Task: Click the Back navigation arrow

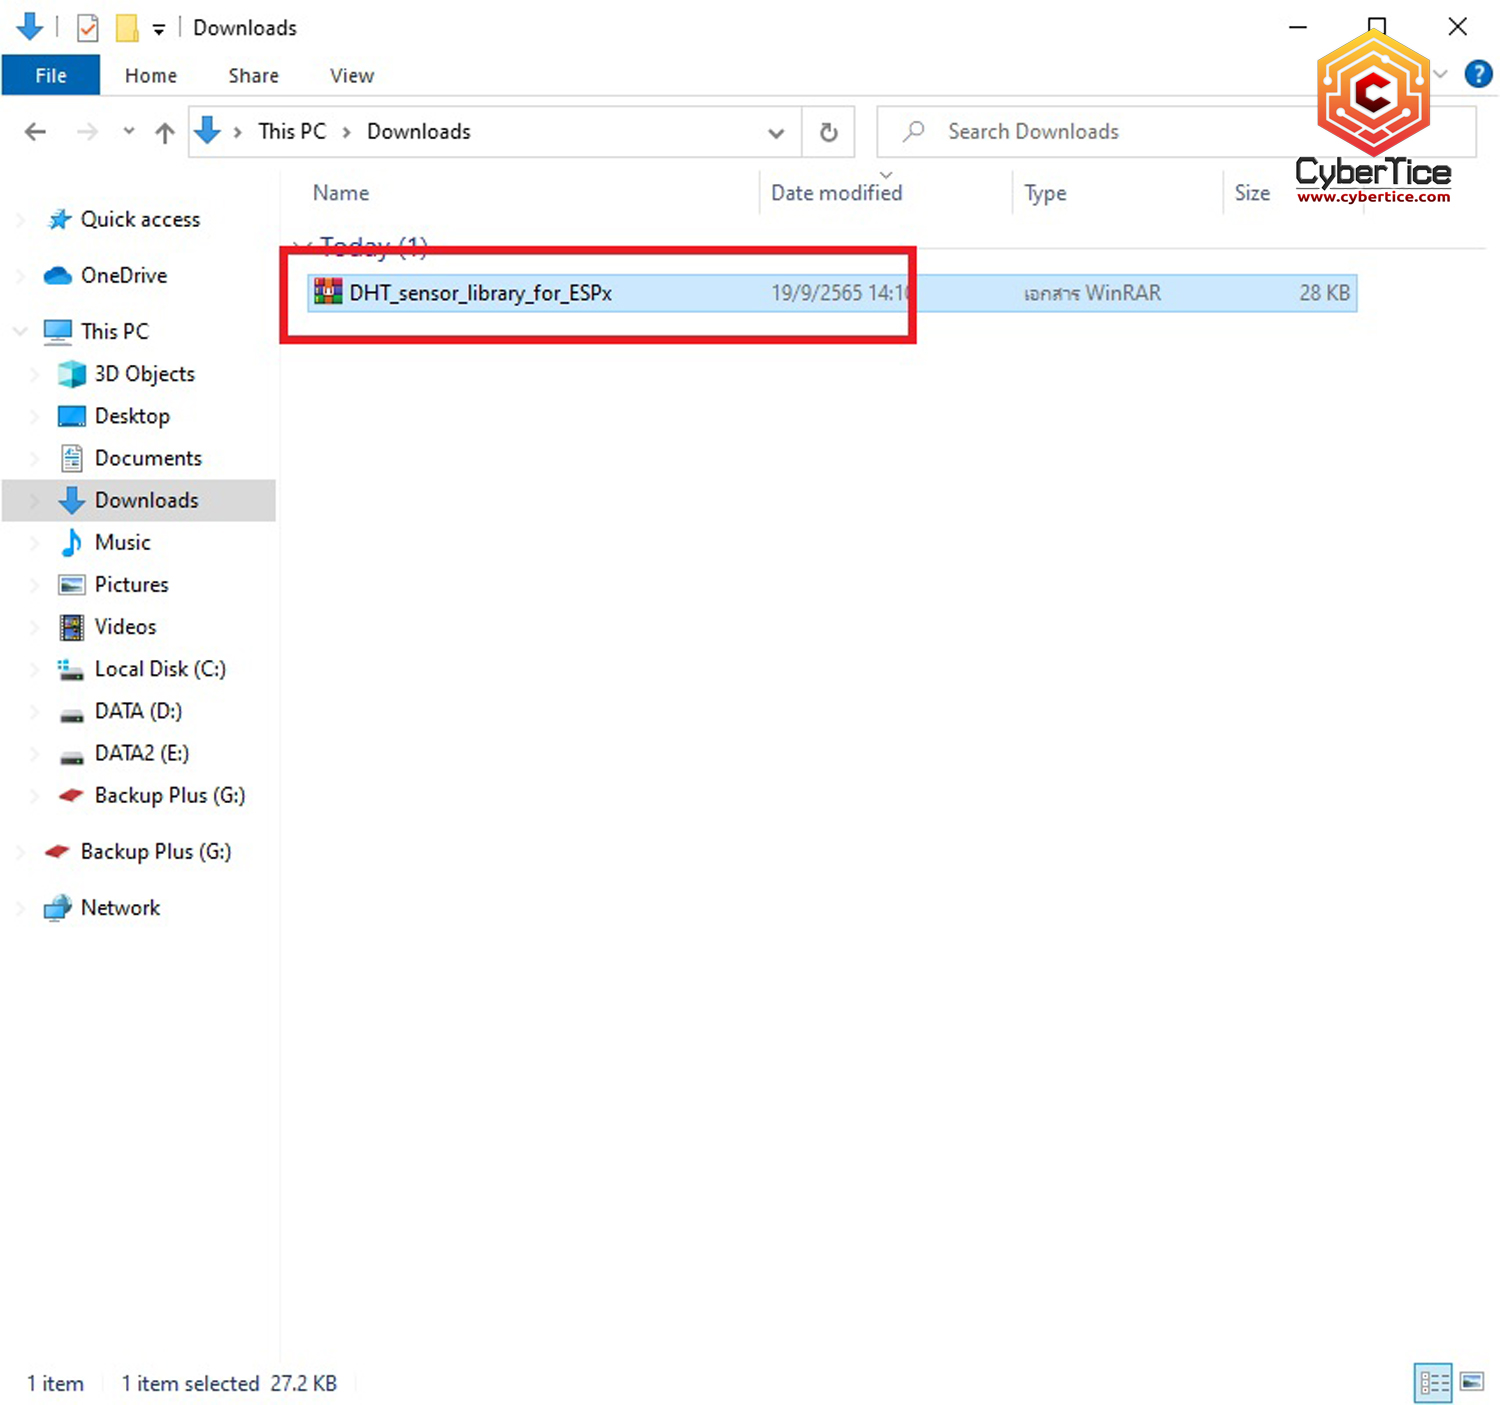Action: 36,132
